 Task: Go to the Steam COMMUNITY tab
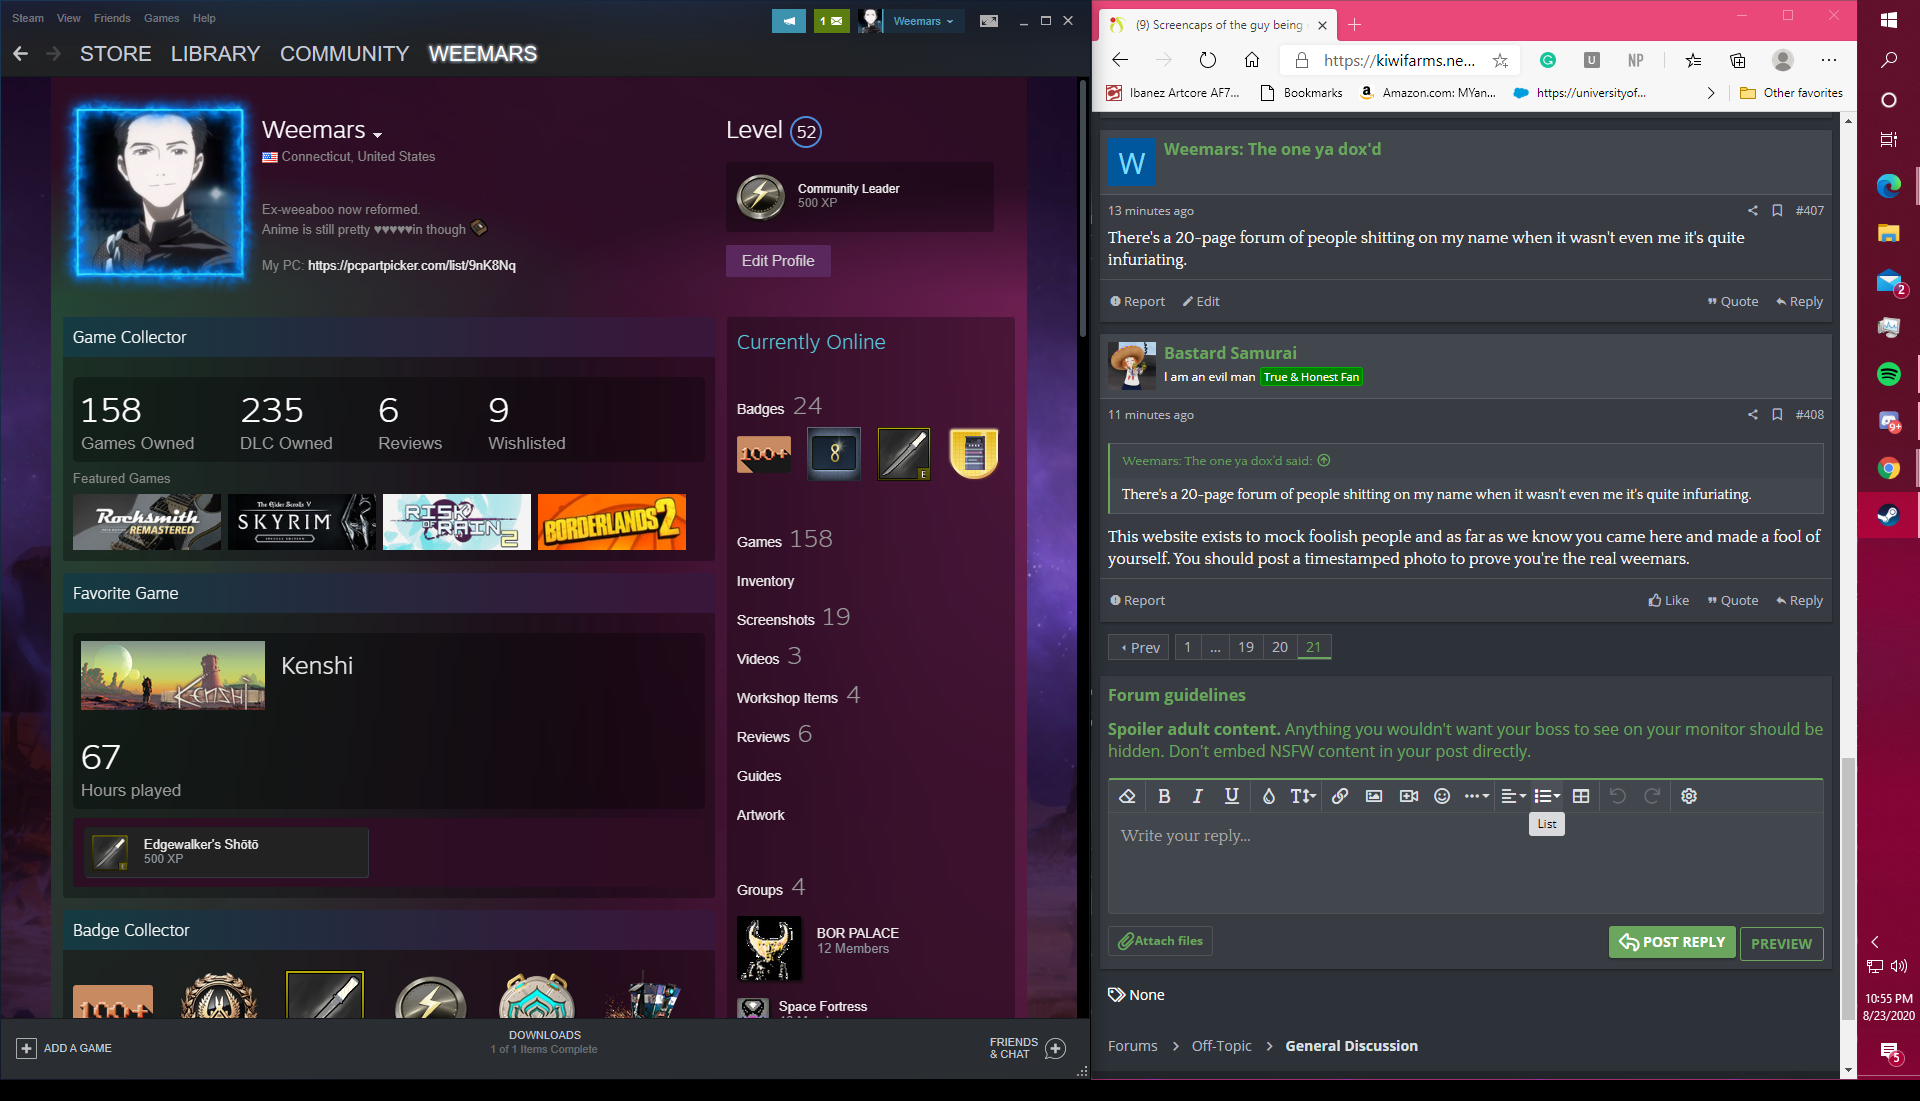[344, 54]
